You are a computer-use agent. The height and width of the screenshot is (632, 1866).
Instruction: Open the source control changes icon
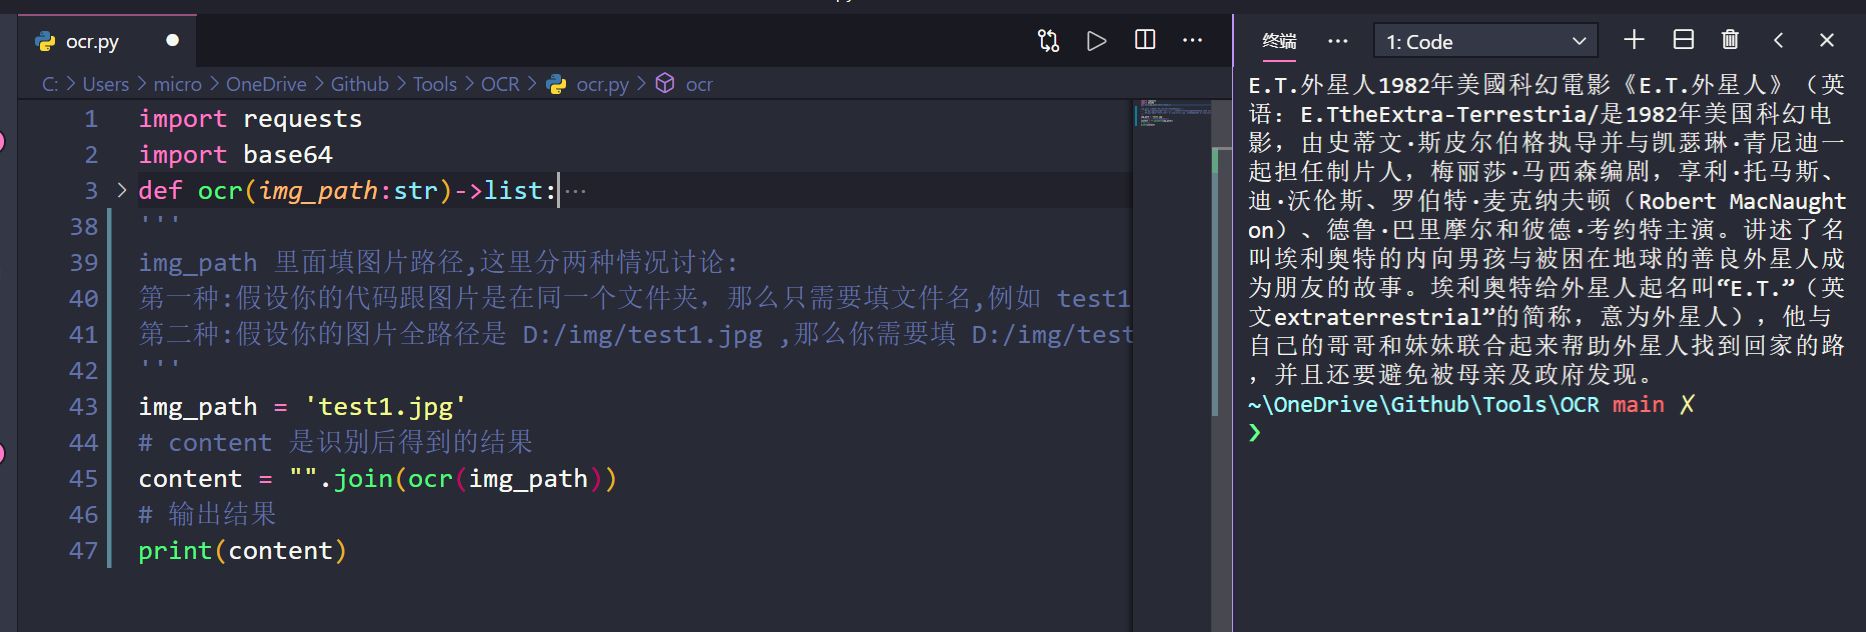1048,41
